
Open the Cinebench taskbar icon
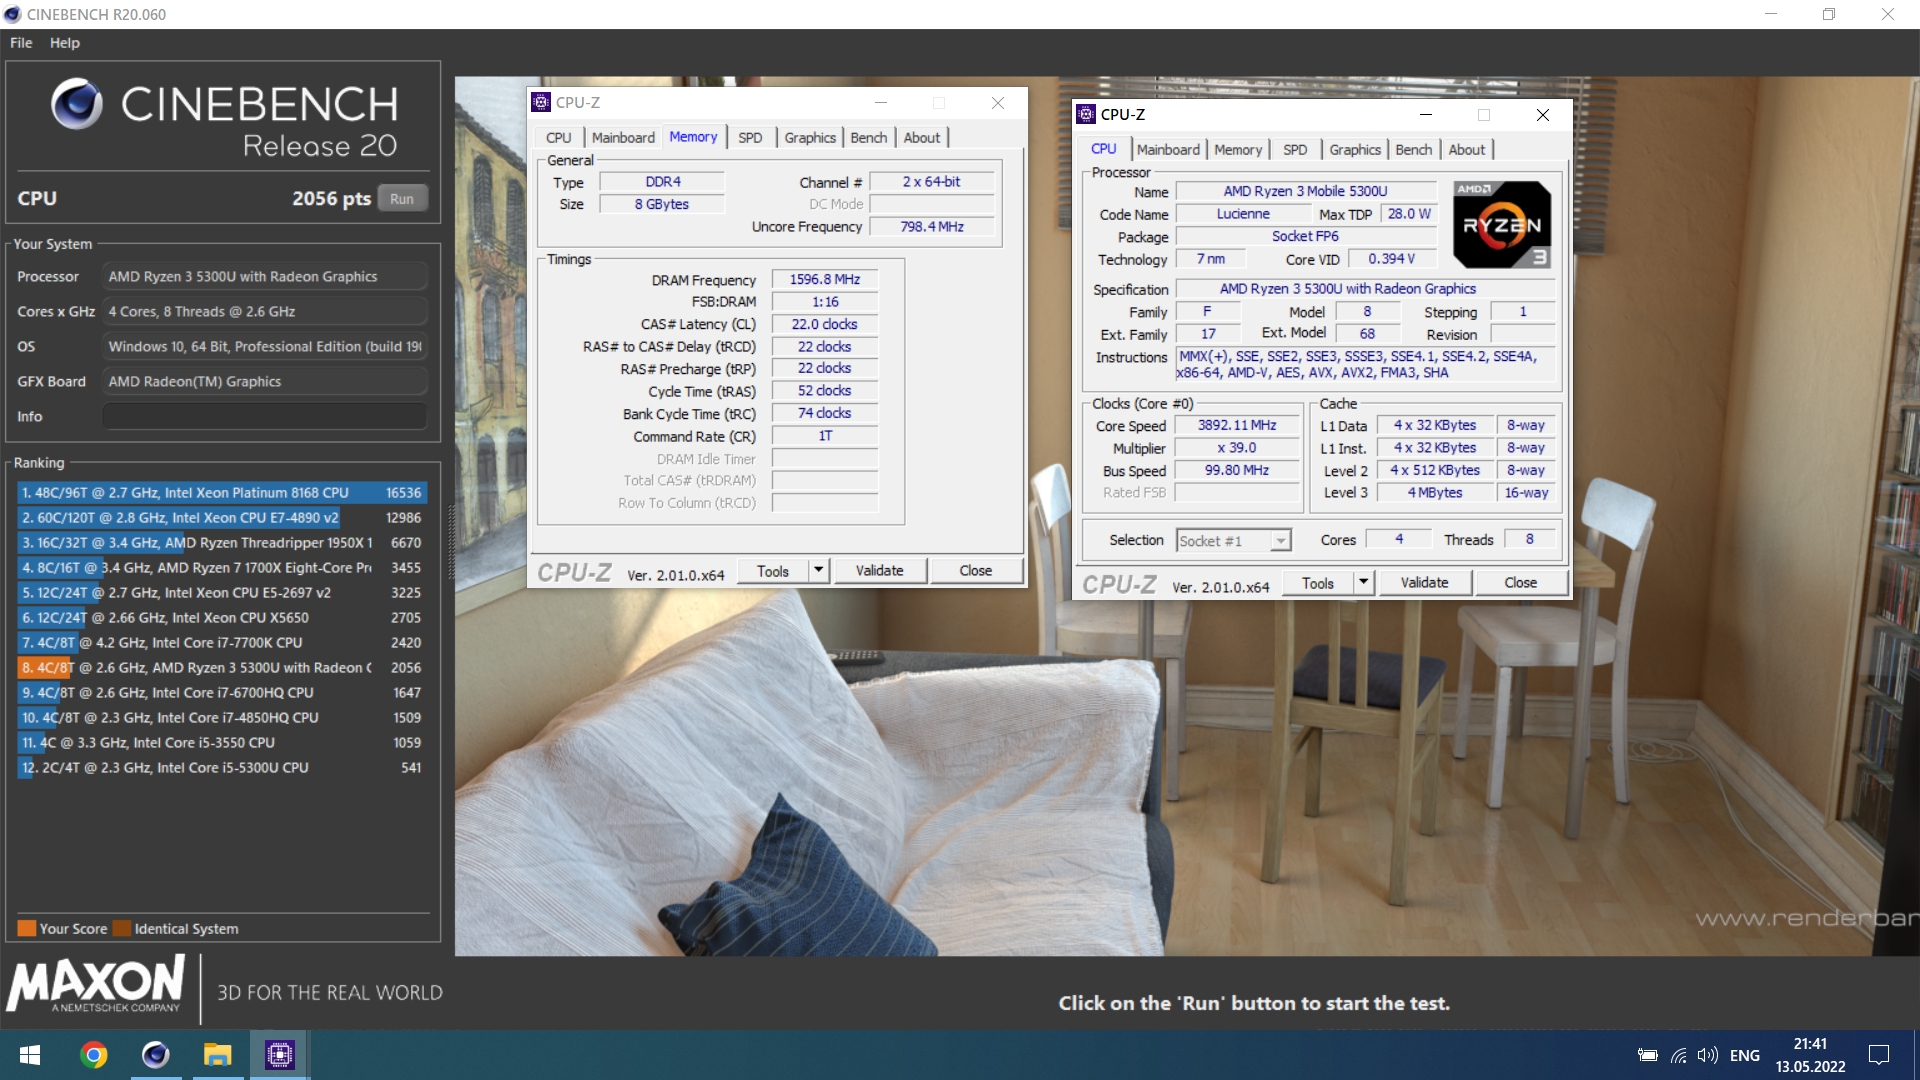click(x=156, y=1055)
